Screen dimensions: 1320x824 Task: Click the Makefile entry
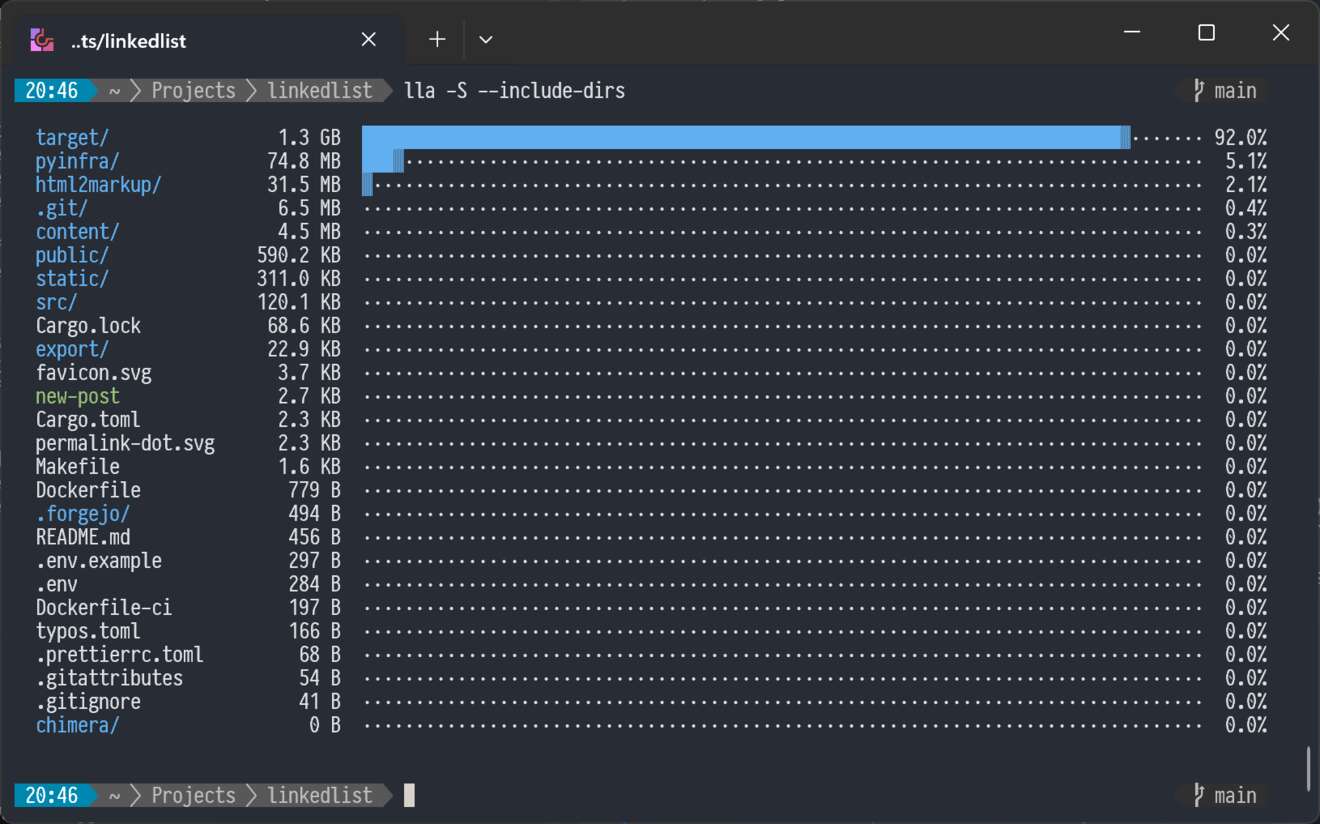pos(78,467)
